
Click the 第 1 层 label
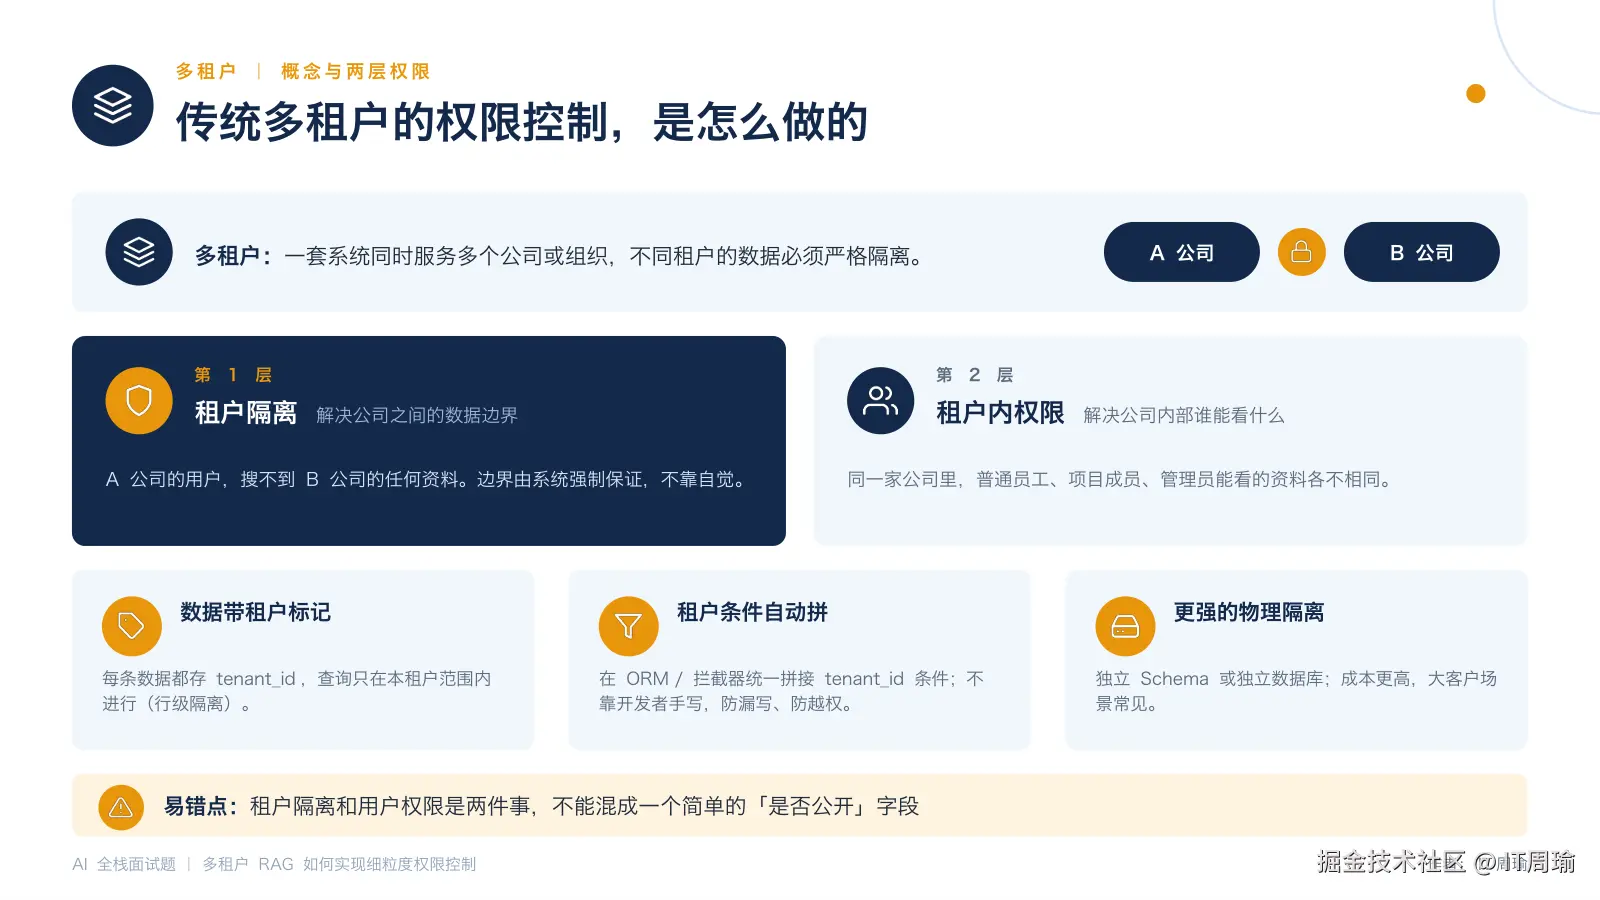coord(233,375)
